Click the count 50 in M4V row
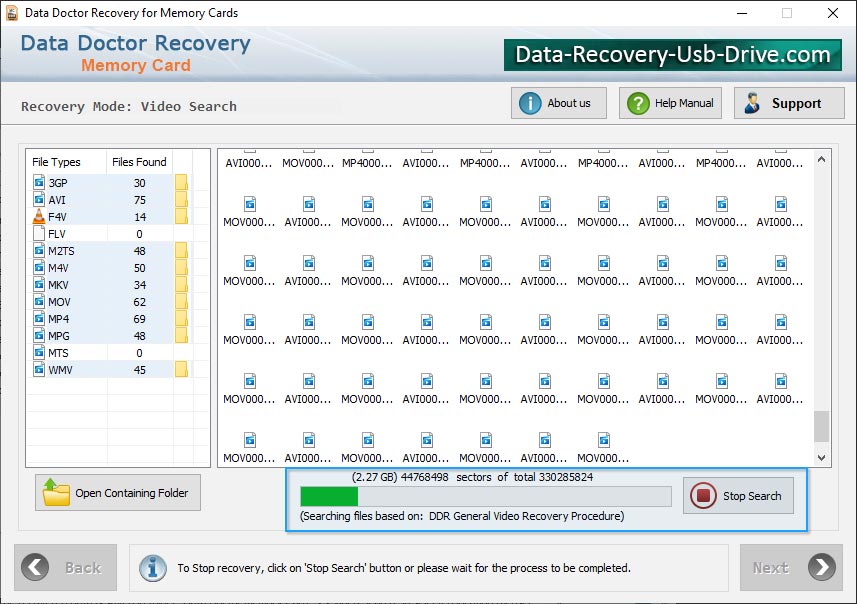This screenshot has height=604, width=857. coord(139,268)
